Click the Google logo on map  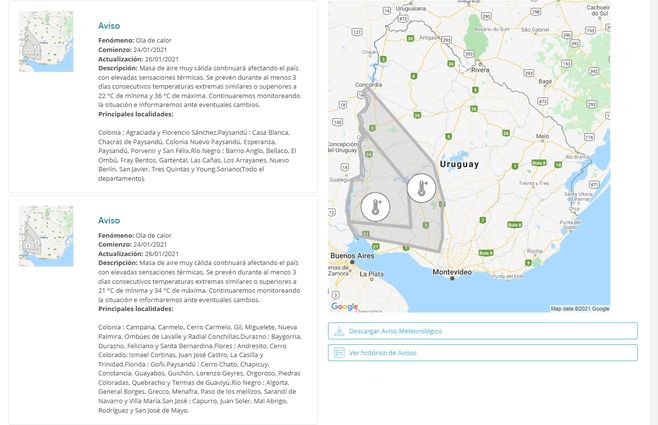tap(344, 307)
